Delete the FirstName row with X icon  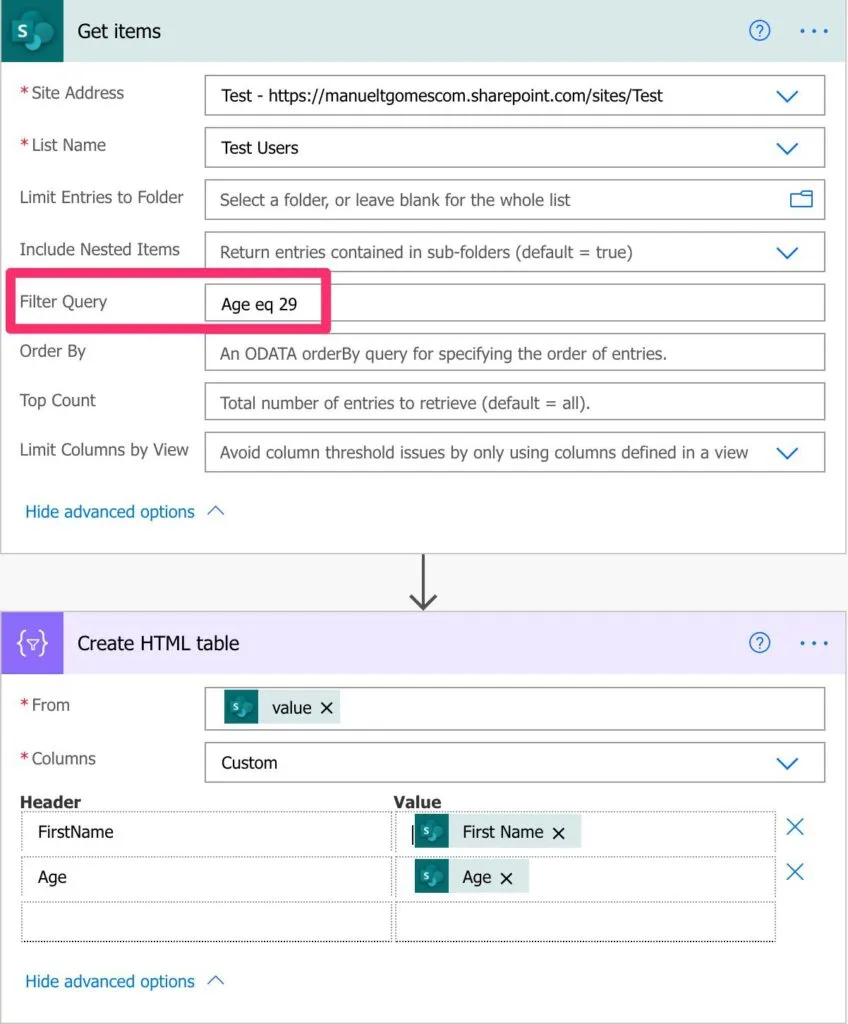pos(795,827)
